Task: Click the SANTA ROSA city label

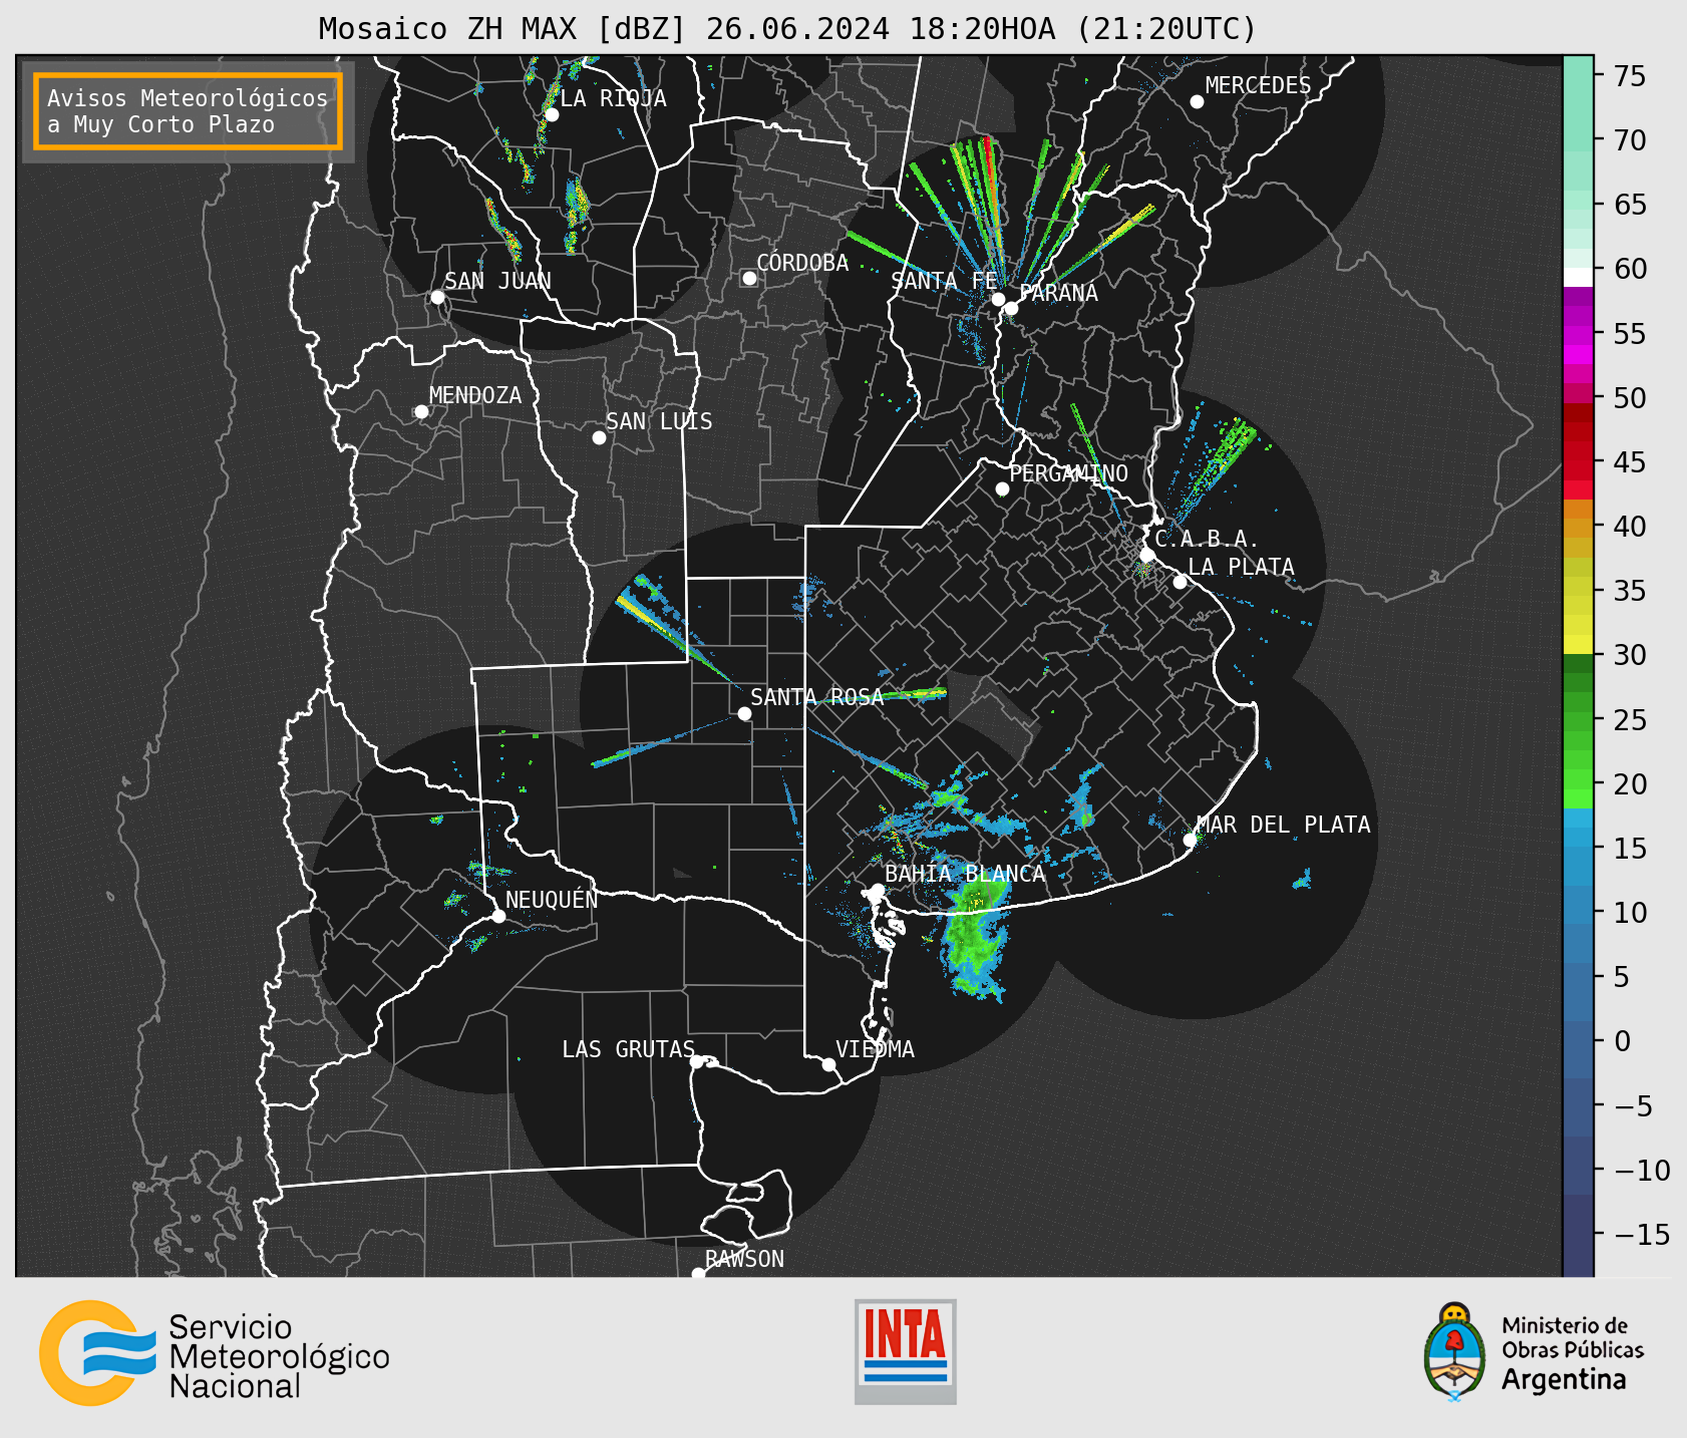Action: point(817,697)
